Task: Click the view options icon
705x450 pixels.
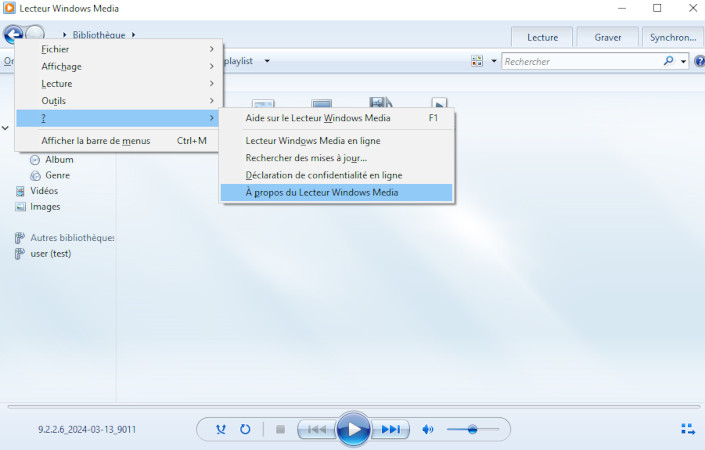Action: 477,61
